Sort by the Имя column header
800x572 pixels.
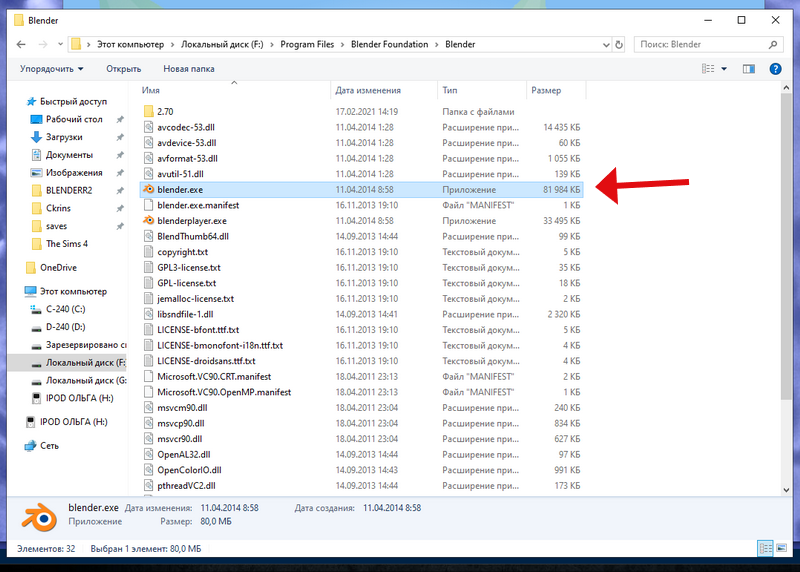click(x=235, y=90)
